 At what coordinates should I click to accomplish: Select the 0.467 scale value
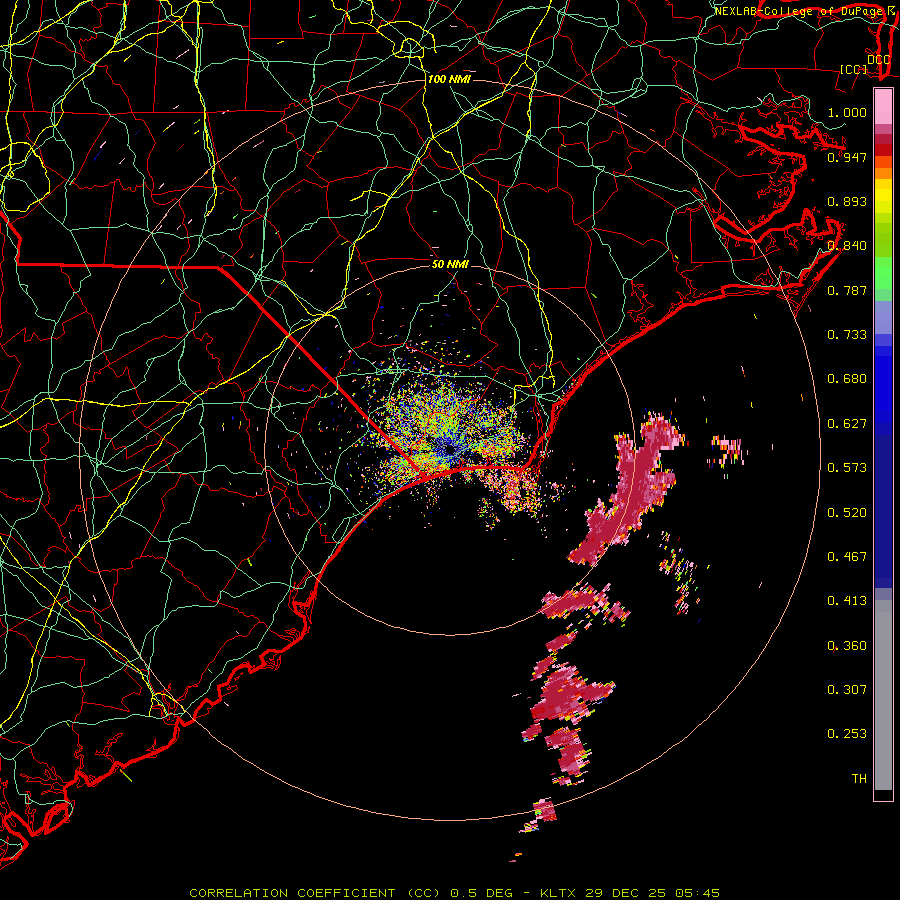[847, 557]
